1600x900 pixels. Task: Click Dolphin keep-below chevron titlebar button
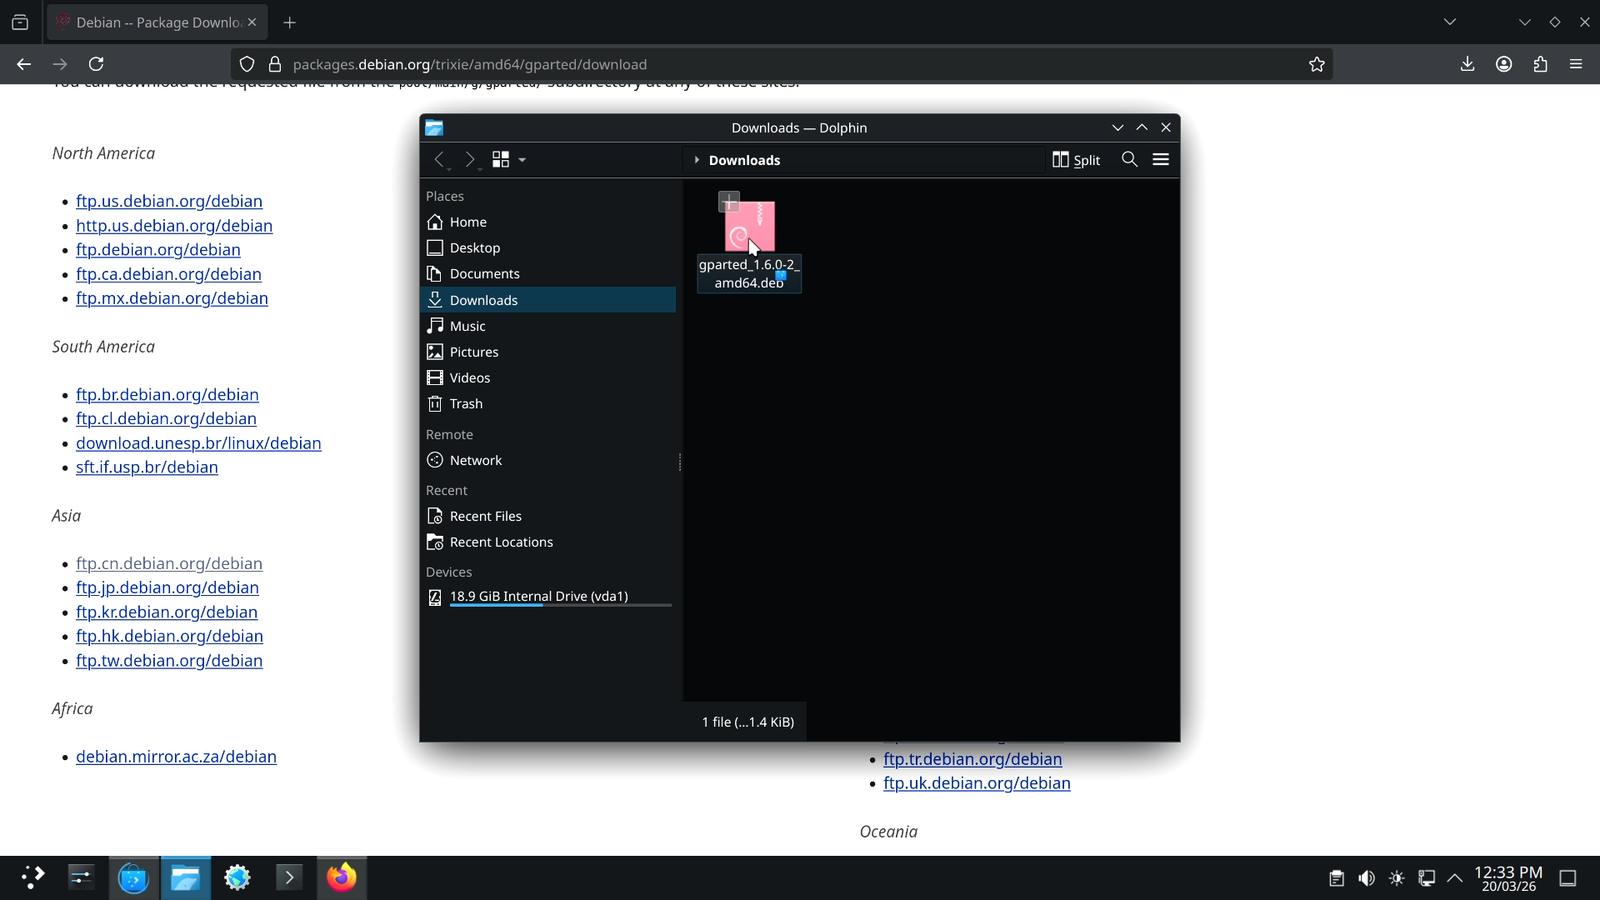pos(1118,128)
